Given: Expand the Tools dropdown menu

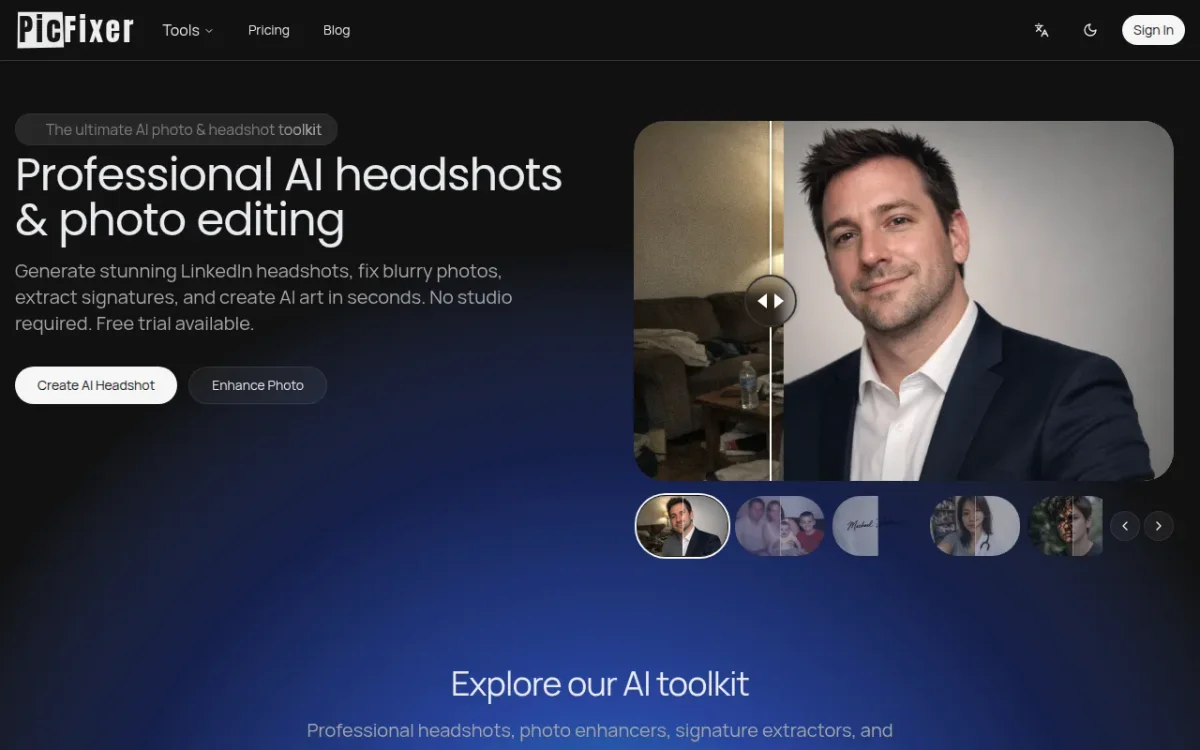Looking at the screenshot, I should coord(188,30).
